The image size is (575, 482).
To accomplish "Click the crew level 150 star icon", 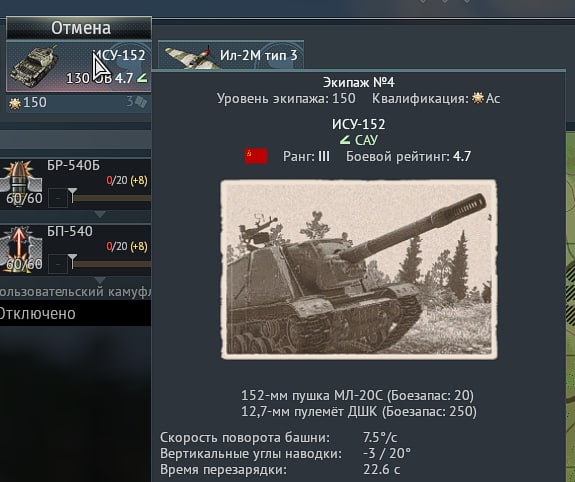I will (x=15, y=103).
